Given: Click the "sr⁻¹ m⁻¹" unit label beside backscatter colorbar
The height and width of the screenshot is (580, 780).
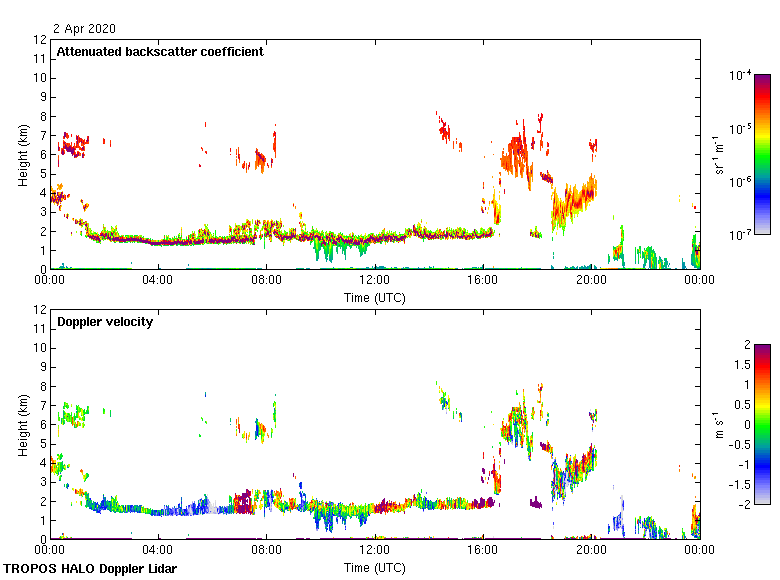Looking at the screenshot, I should pyautogui.click(x=718, y=154).
